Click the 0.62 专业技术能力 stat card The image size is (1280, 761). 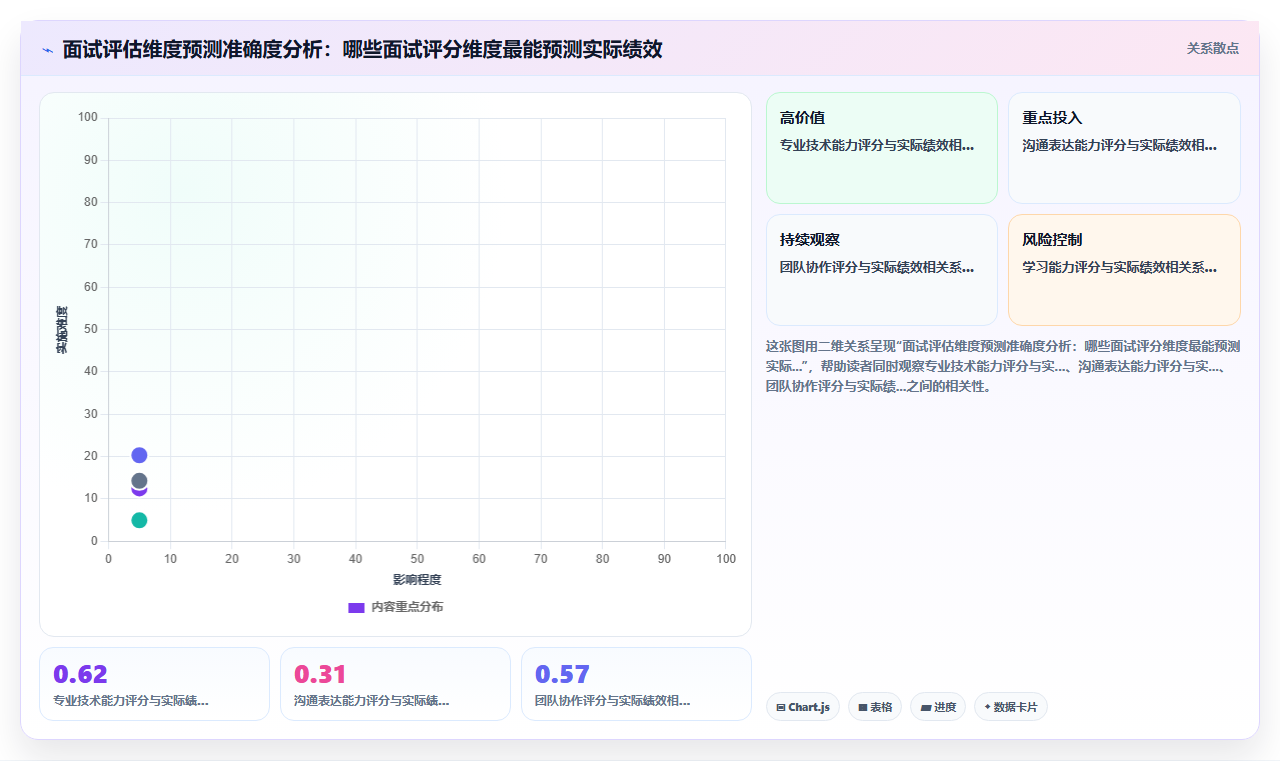(154, 684)
